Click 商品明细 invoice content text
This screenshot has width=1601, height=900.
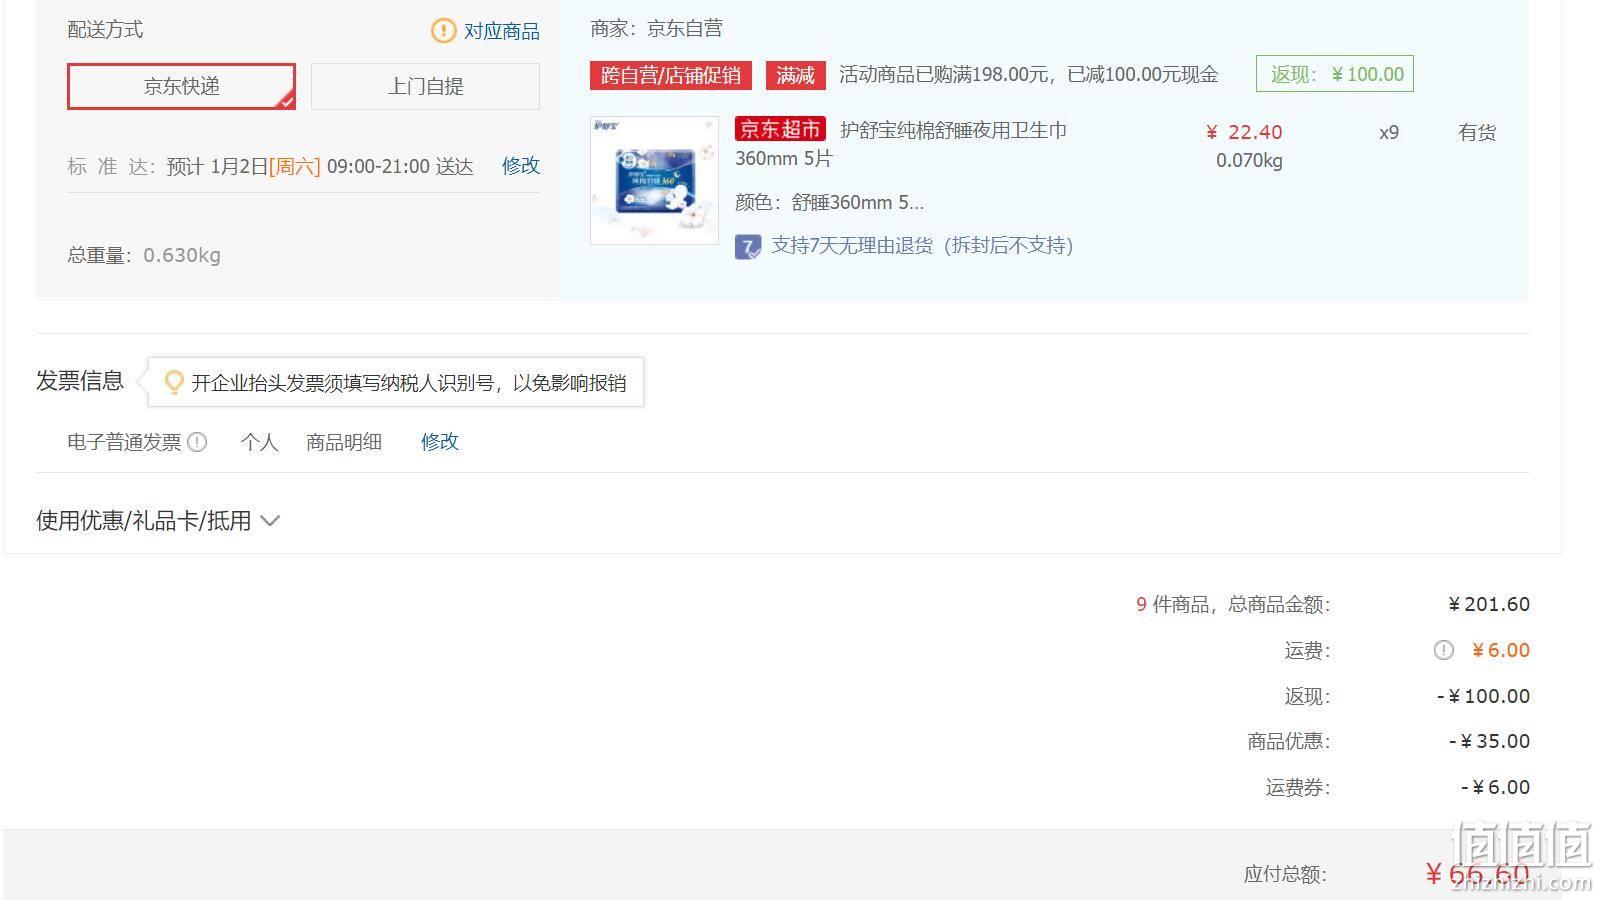pyautogui.click(x=344, y=442)
